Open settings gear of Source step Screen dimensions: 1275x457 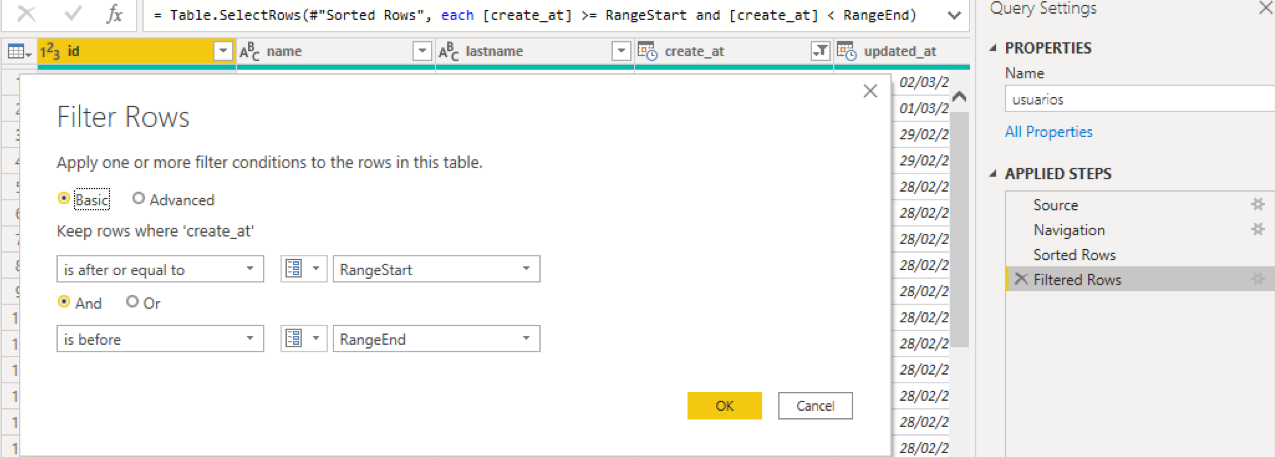[x=1258, y=205]
